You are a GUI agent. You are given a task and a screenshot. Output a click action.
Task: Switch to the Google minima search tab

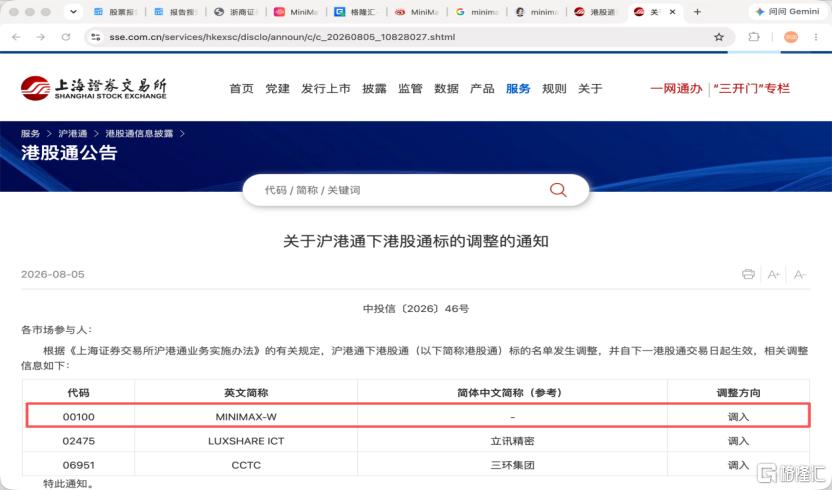coord(477,12)
